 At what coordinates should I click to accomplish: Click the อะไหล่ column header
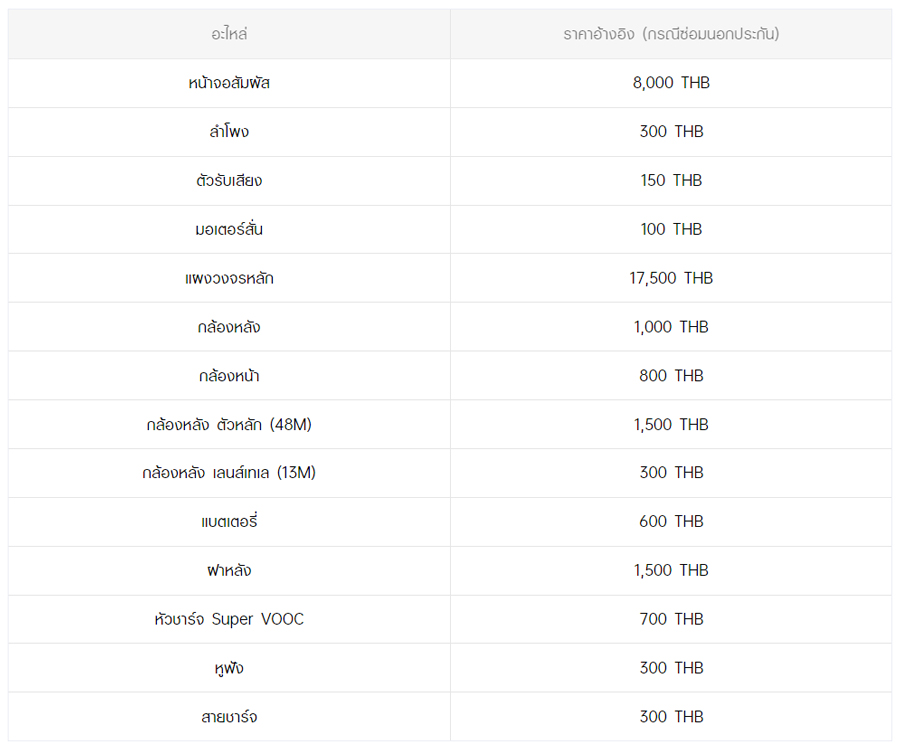[229, 34]
